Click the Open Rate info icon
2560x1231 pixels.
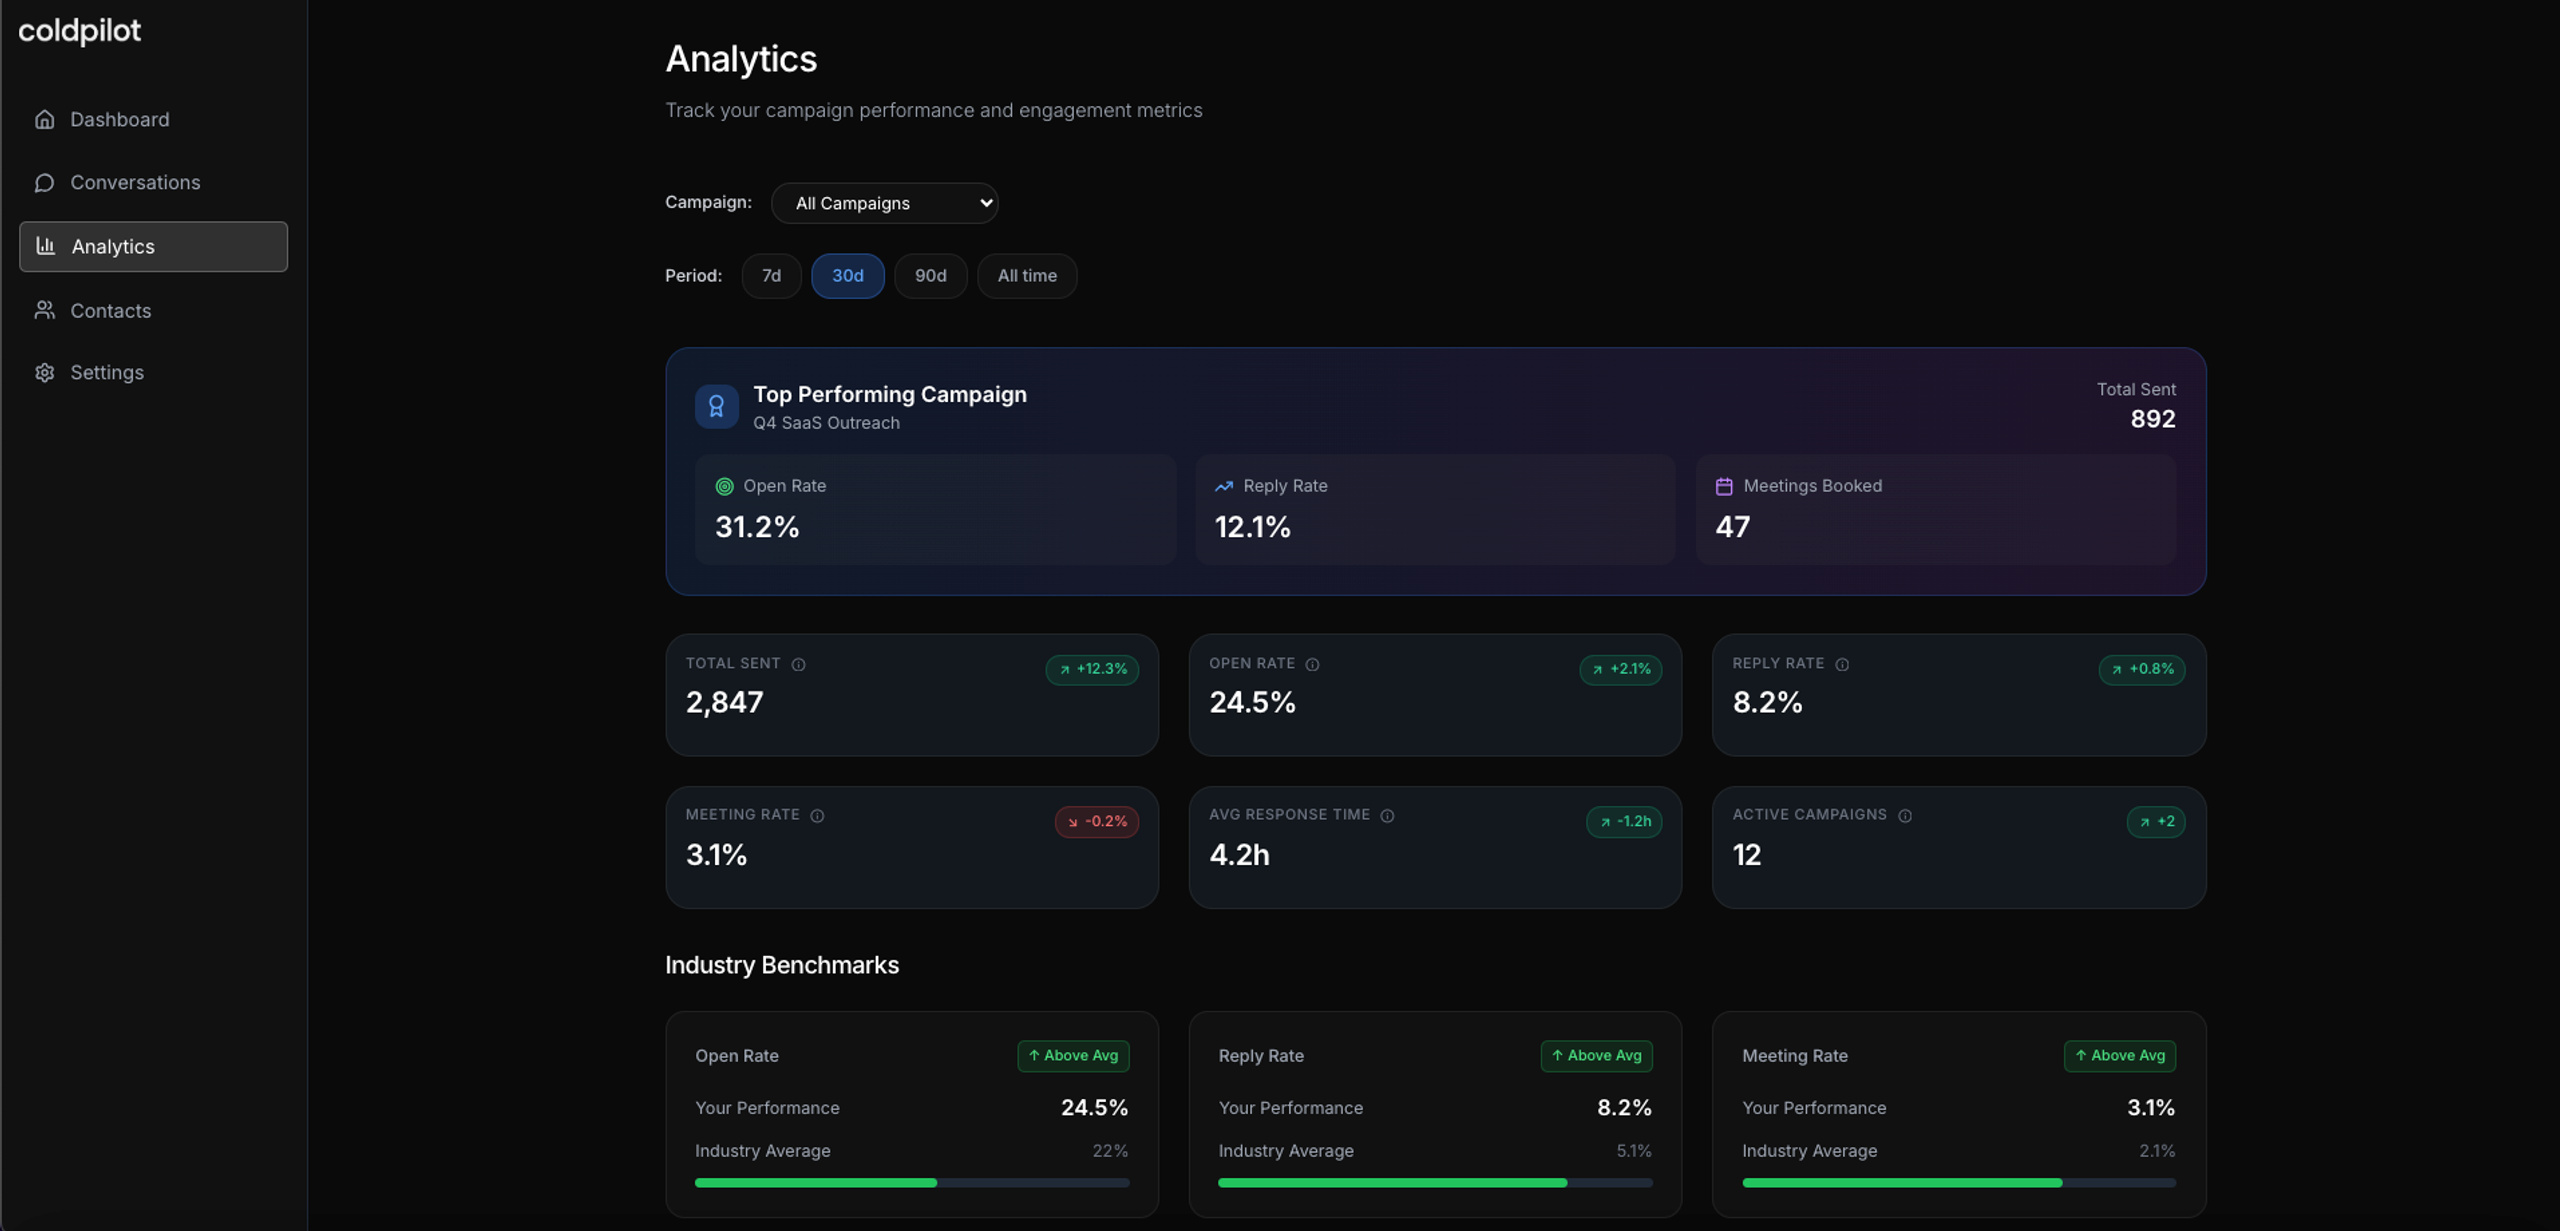(1312, 664)
